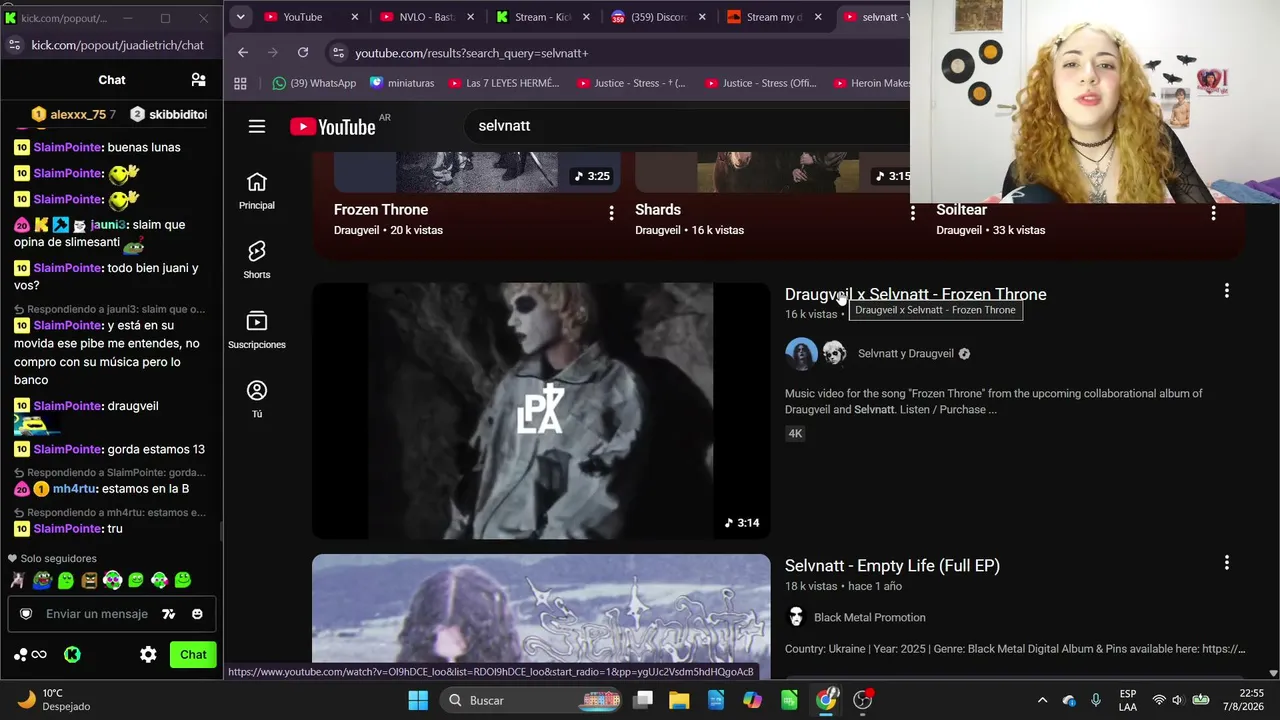
Task: Open the Chrome apps grid in bookmarks bar
Action: [240, 83]
